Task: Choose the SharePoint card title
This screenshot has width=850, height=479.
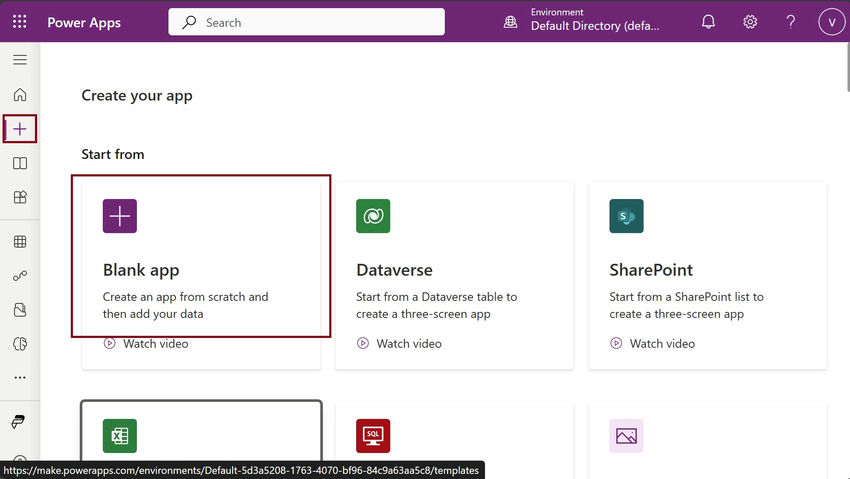Action: 651,270
